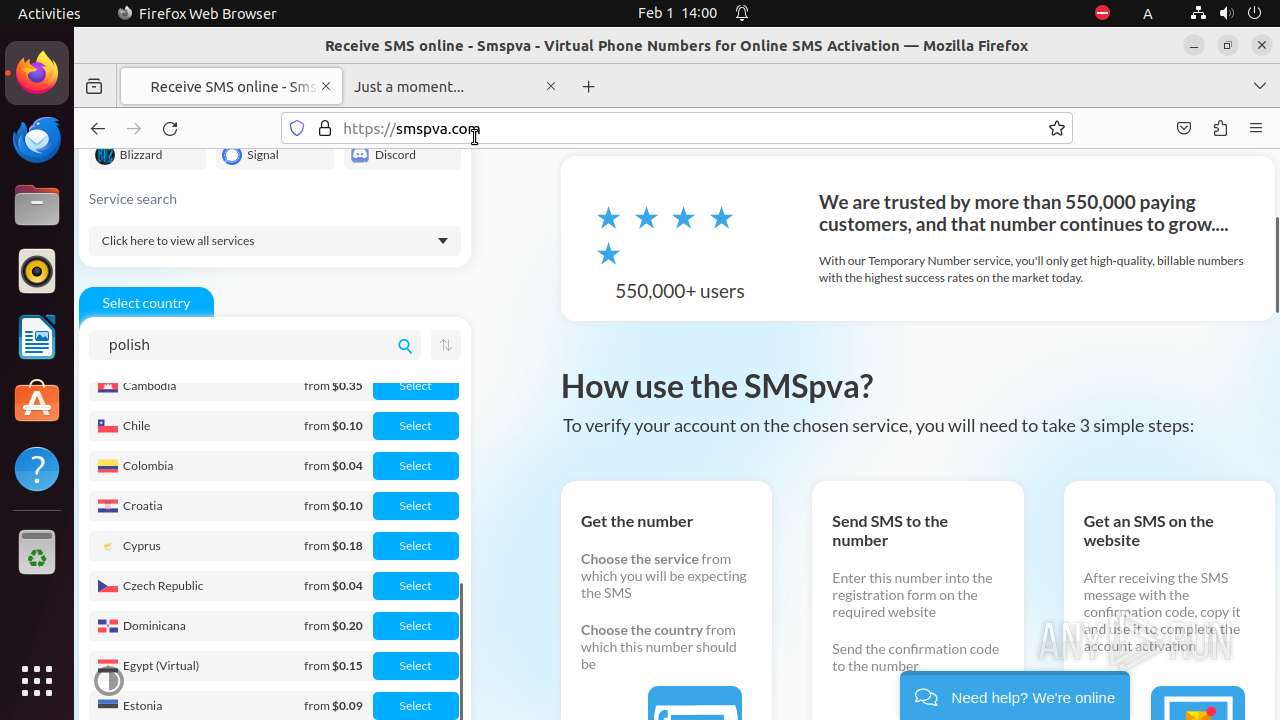Image resolution: width=1280 pixels, height=720 pixels.
Task: Toggle the country sort order arrows
Action: [446, 345]
